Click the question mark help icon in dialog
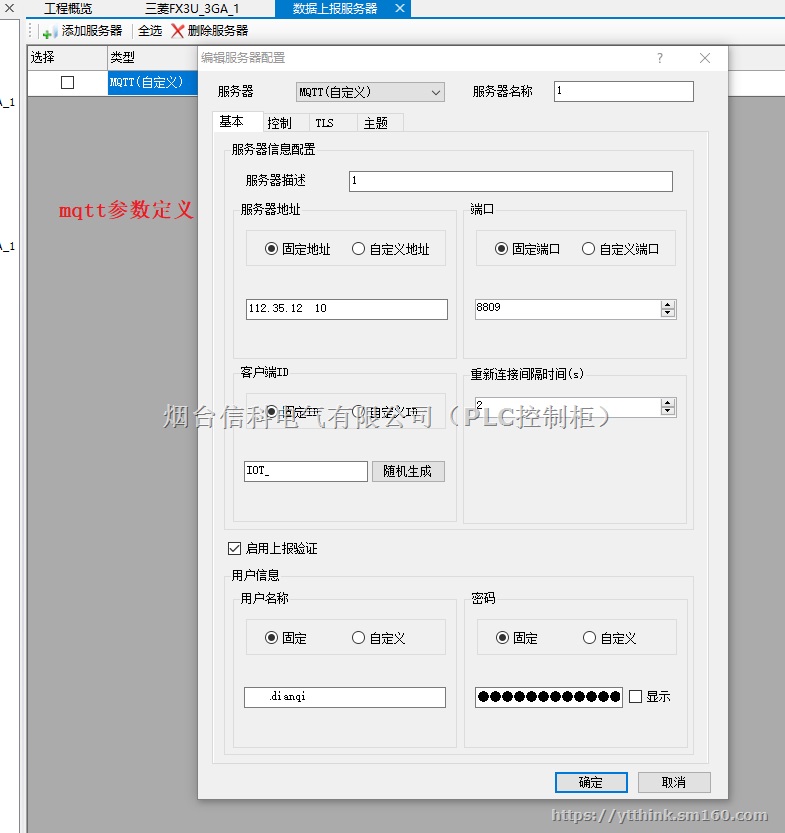 pyautogui.click(x=660, y=58)
